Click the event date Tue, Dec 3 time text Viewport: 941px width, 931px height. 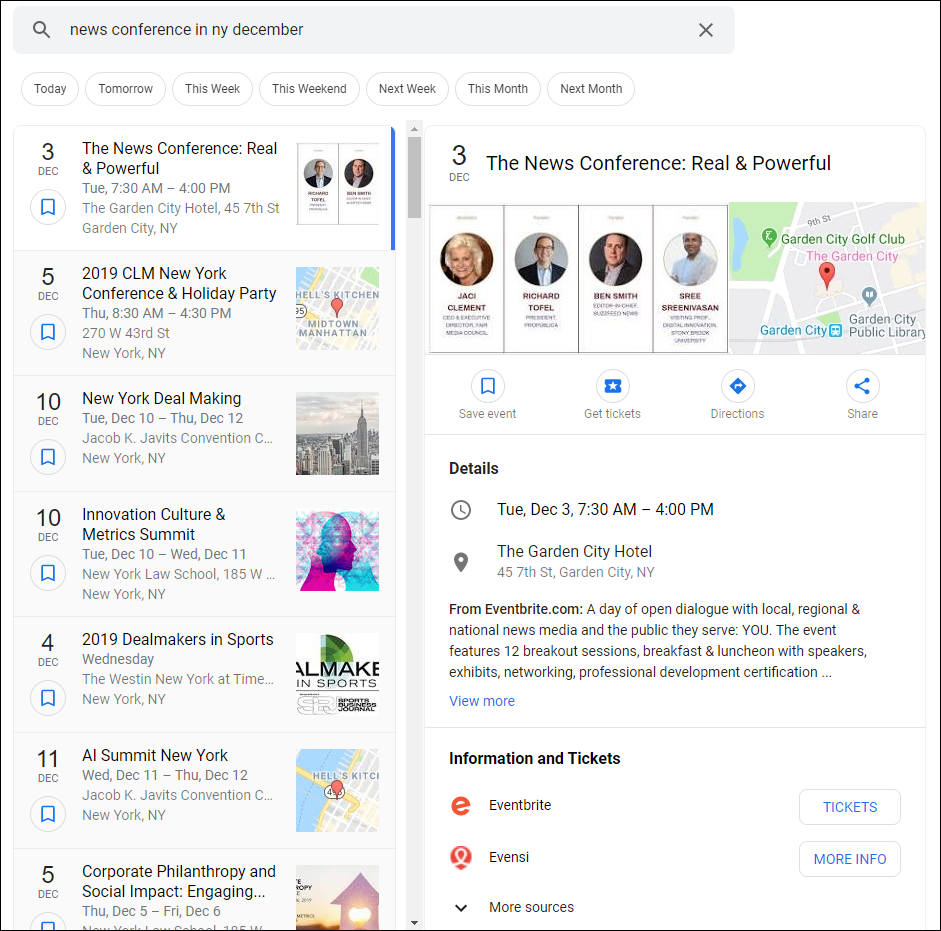click(x=605, y=510)
